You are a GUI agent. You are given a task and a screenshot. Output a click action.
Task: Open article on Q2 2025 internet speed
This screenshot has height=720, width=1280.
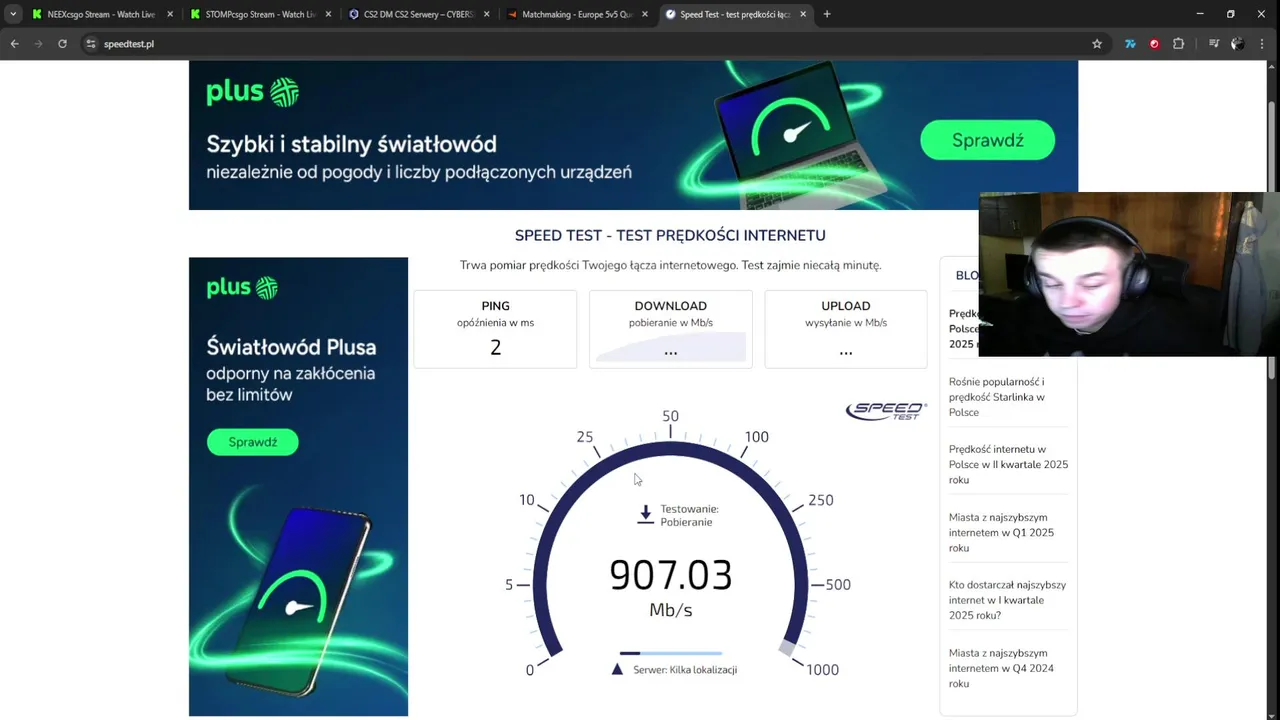pos(1008,464)
